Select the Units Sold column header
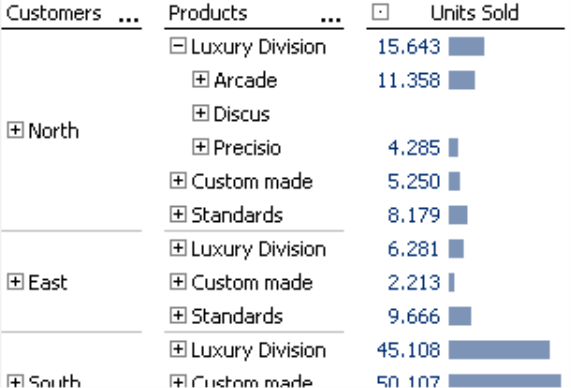Image resolution: width=571 pixels, height=388 pixels. coord(474,13)
